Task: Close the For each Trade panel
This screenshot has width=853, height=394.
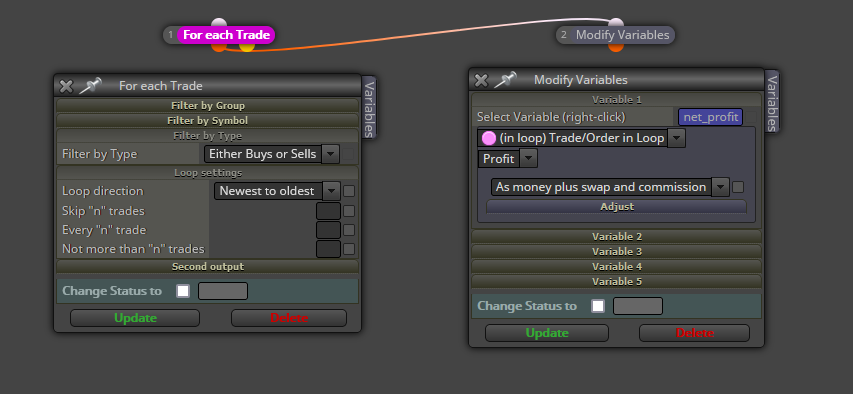Action: pos(66,86)
